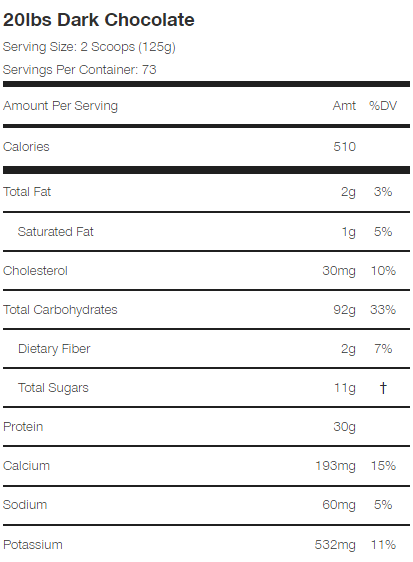The height and width of the screenshot is (562, 413).
Task: Click the Total Carbohydrates row label
Action: point(60,310)
